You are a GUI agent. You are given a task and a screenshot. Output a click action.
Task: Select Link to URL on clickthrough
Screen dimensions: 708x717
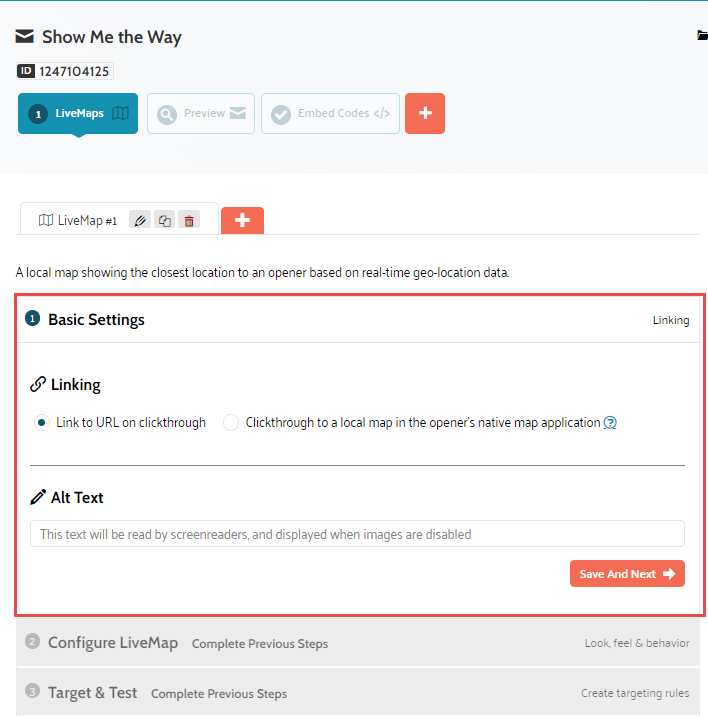click(41, 423)
